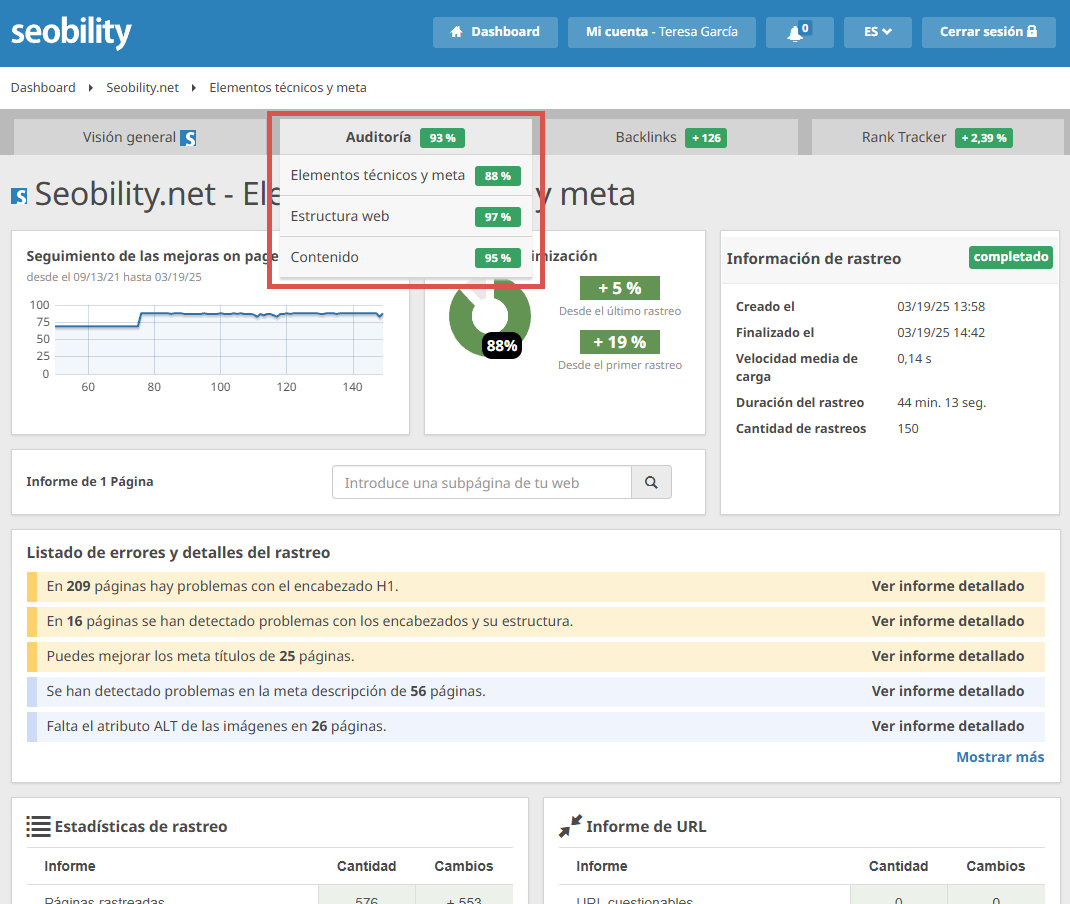Open detailed report for H1 heading problems
Viewport: 1070px width, 904px height.
(948, 586)
